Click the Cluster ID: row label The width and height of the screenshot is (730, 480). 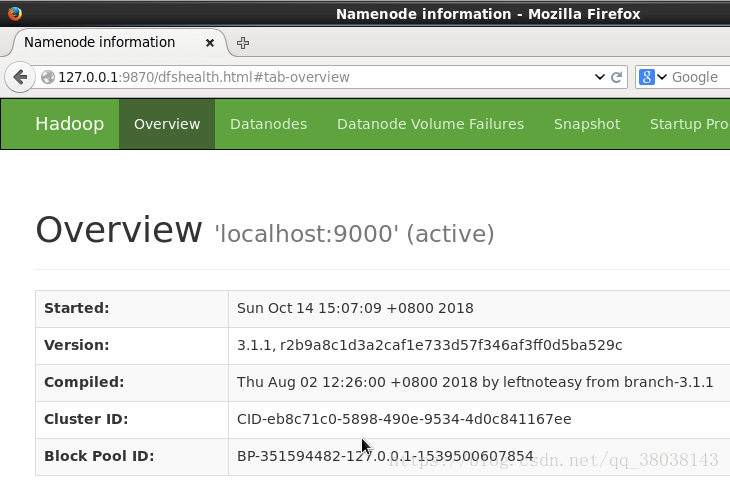point(86,419)
